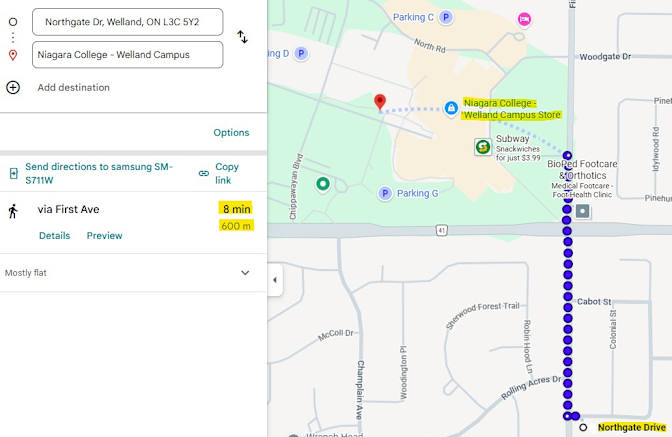The image size is (672, 437).
Task: Edit the Northgate Dr starting point field
Action: pos(127,21)
